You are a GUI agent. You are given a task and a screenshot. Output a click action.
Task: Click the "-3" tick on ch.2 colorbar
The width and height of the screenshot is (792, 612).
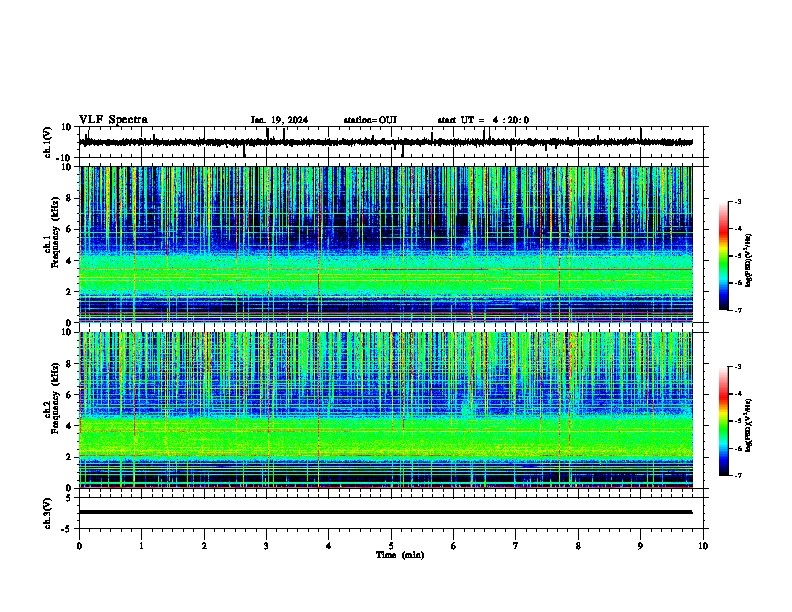[x=737, y=367]
